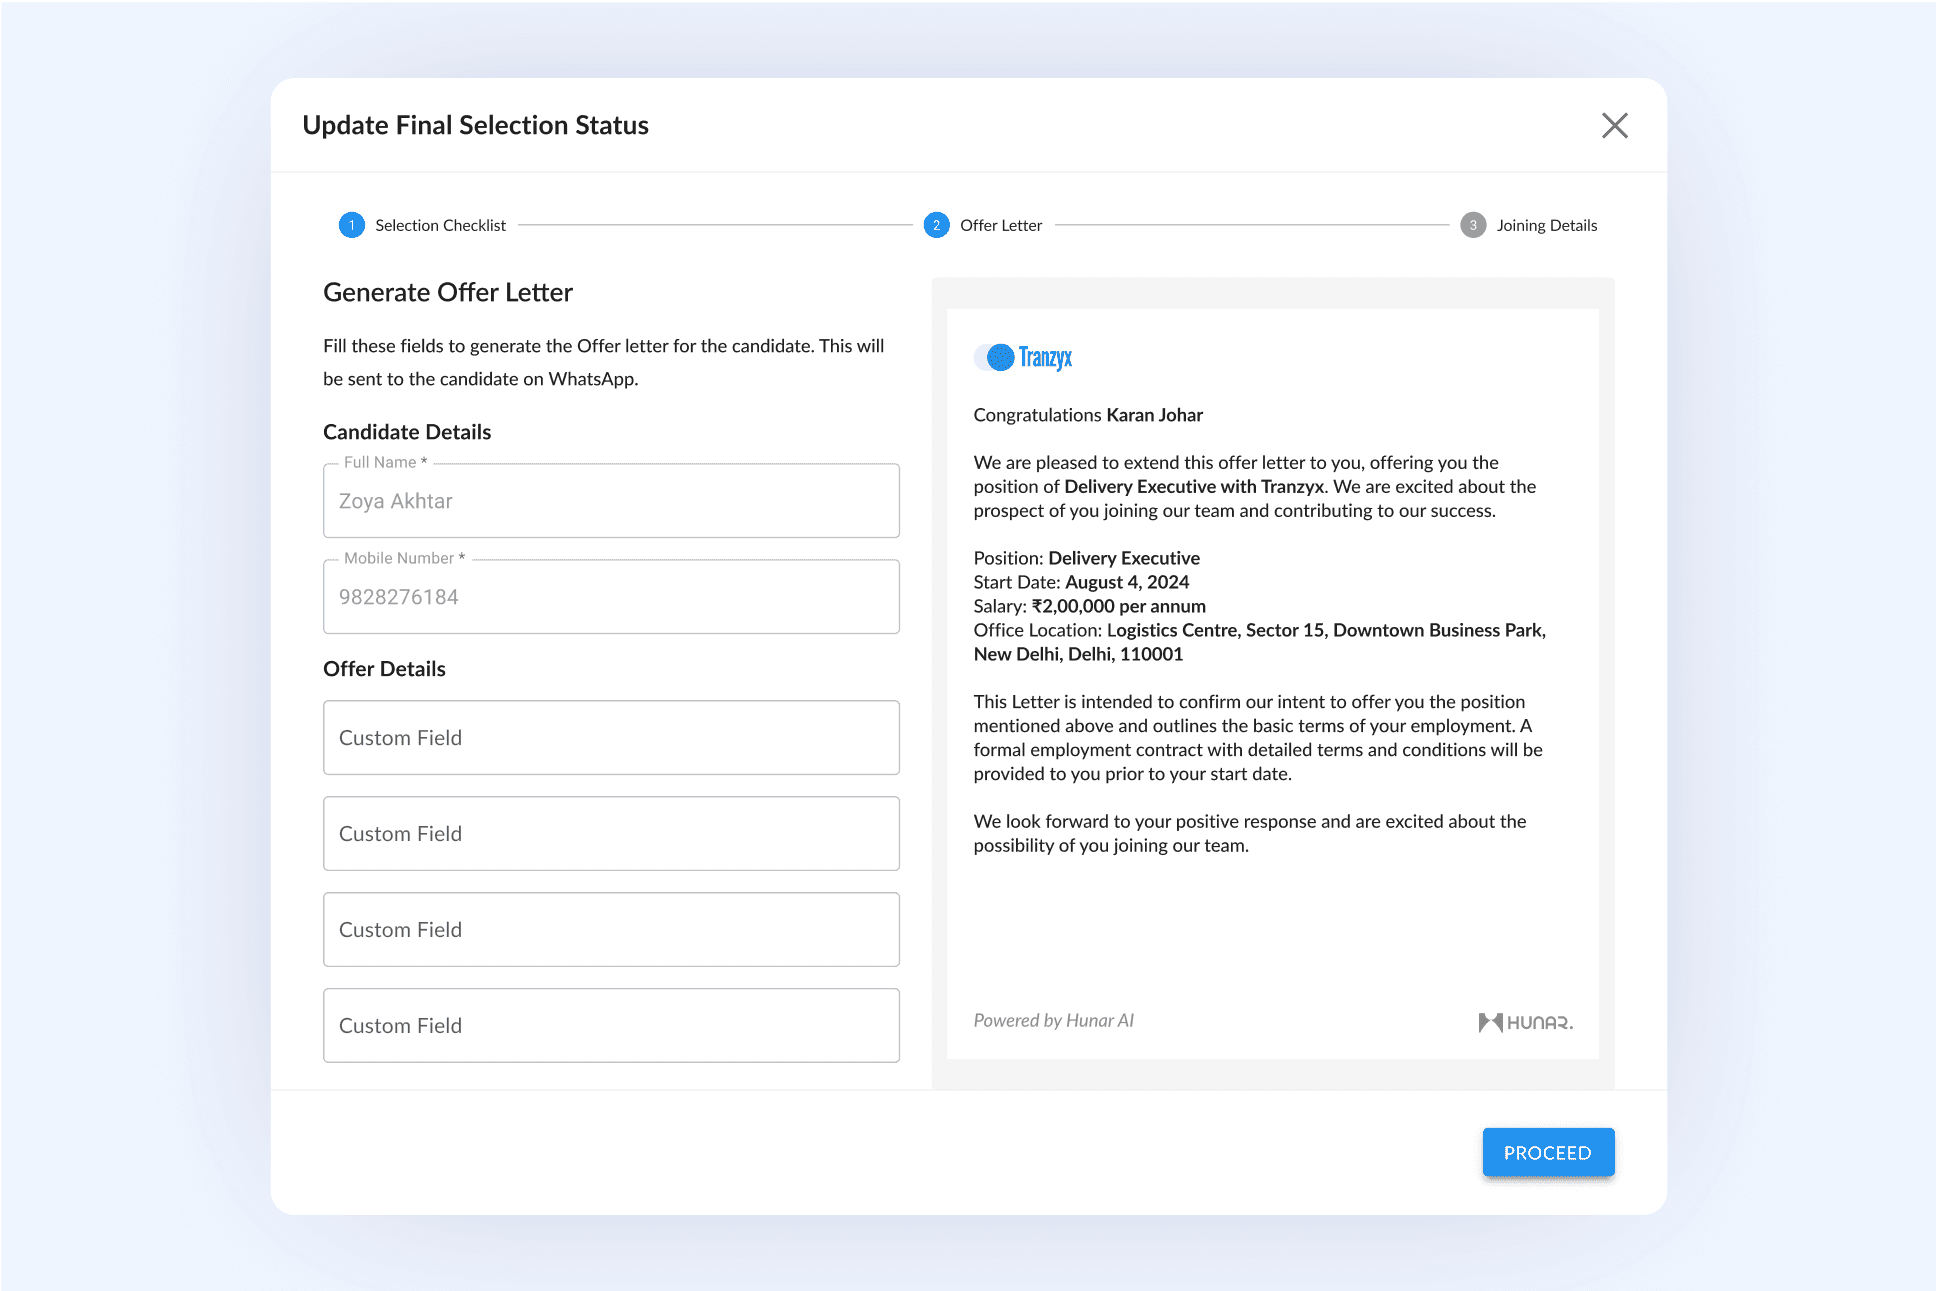Click the step 1 circle icon

tap(352, 225)
